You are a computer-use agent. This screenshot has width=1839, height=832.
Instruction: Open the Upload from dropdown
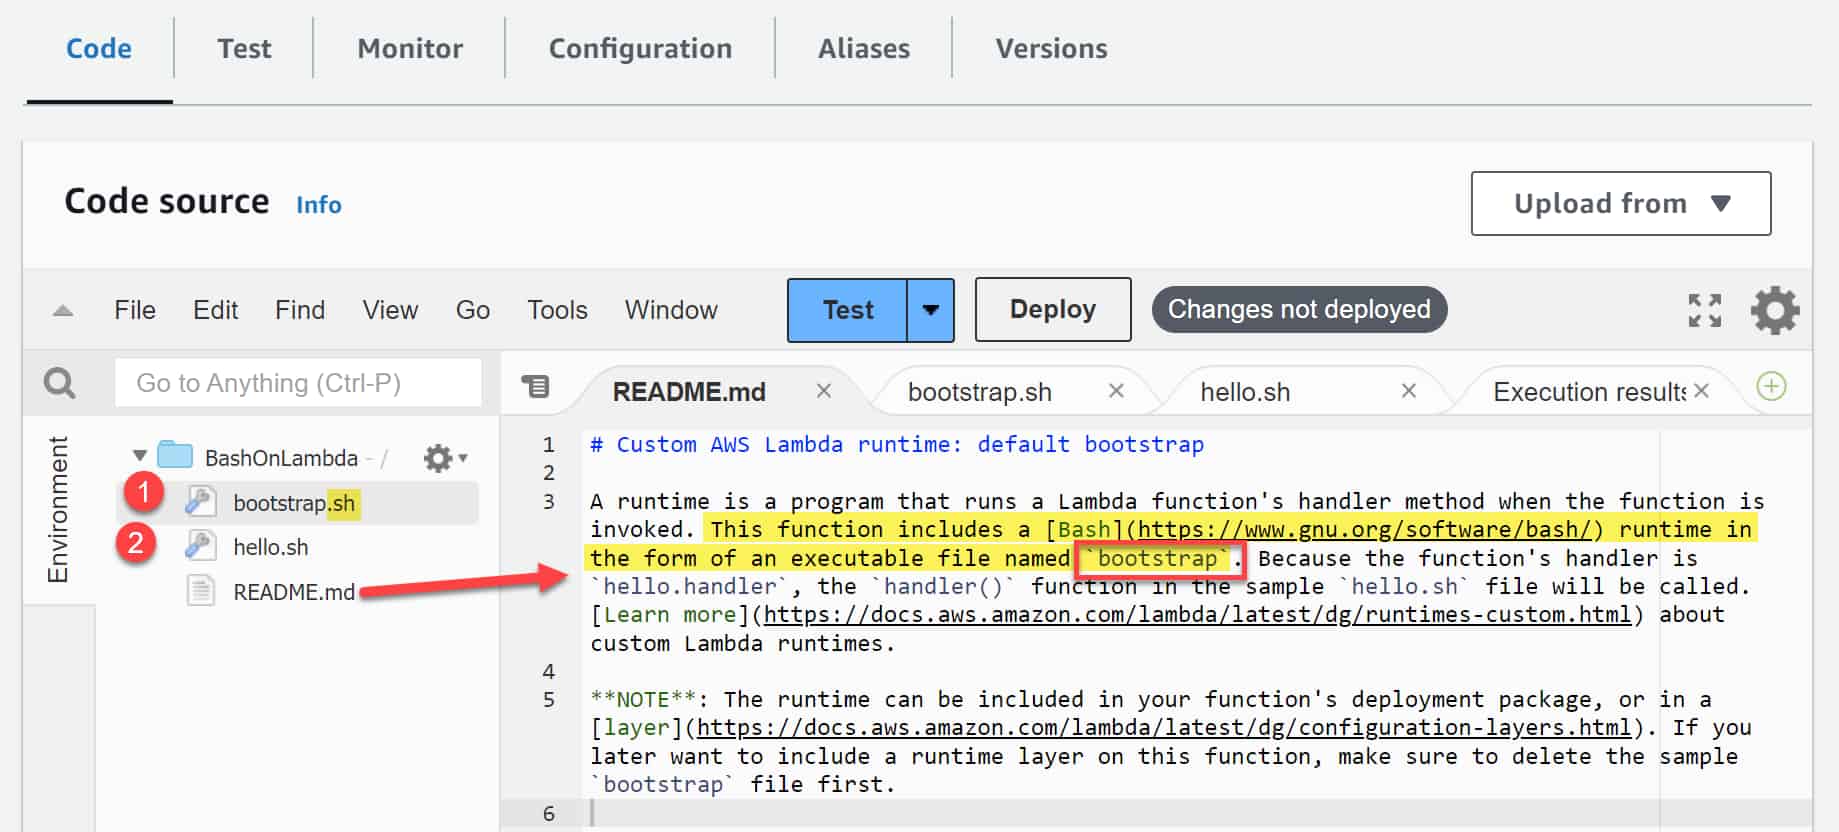pyautogui.click(x=1621, y=203)
